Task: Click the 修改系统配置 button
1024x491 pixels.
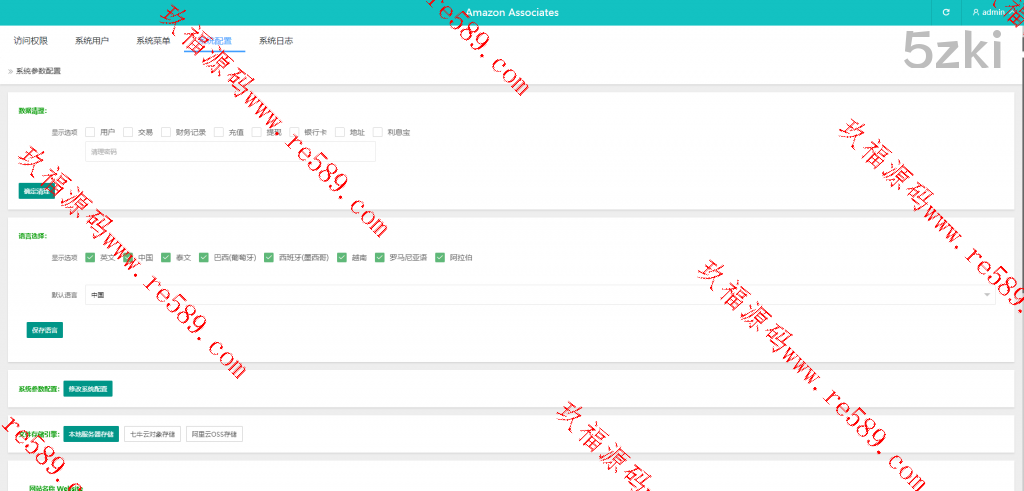Action: [89, 389]
